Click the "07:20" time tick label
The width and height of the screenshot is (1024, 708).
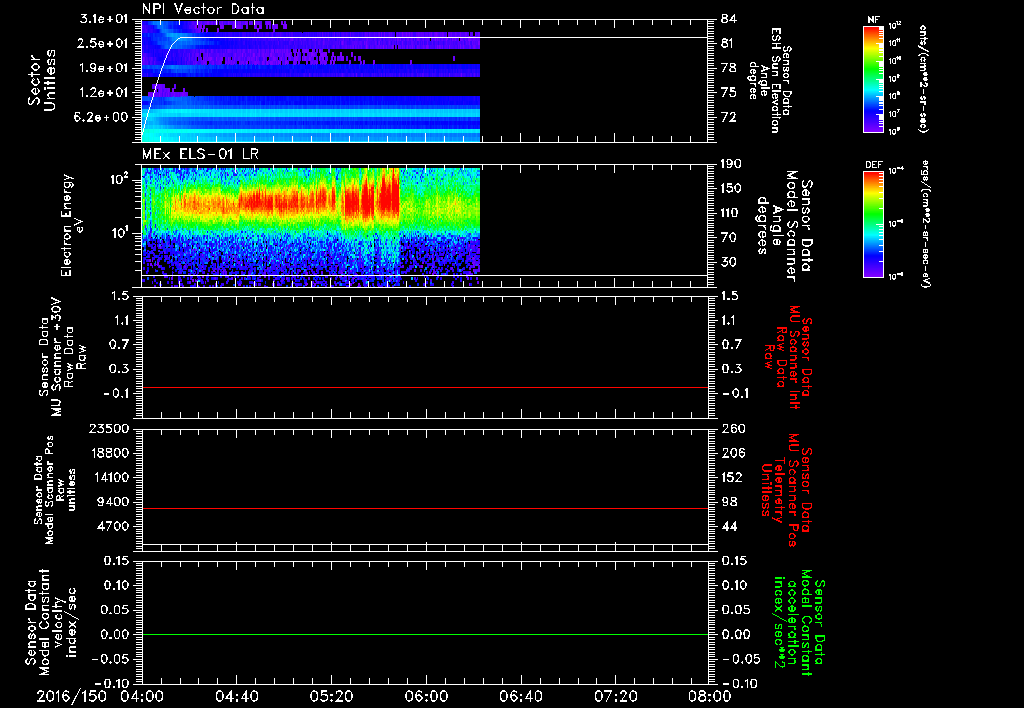tap(615, 696)
